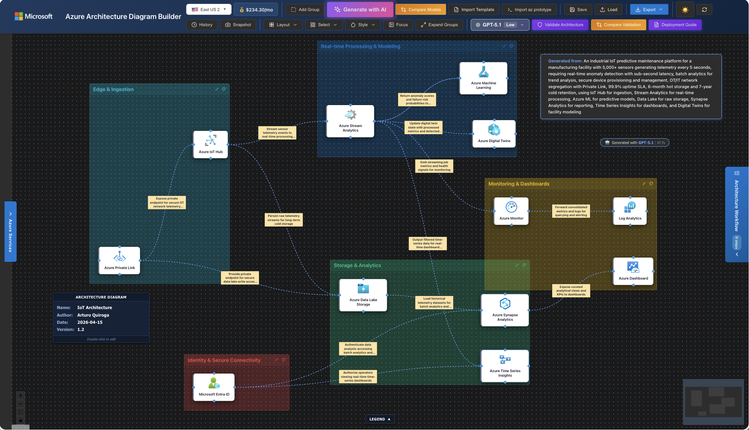Click the Azure Machine Learning node
The width and height of the screenshot is (749, 430).
(483, 78)
